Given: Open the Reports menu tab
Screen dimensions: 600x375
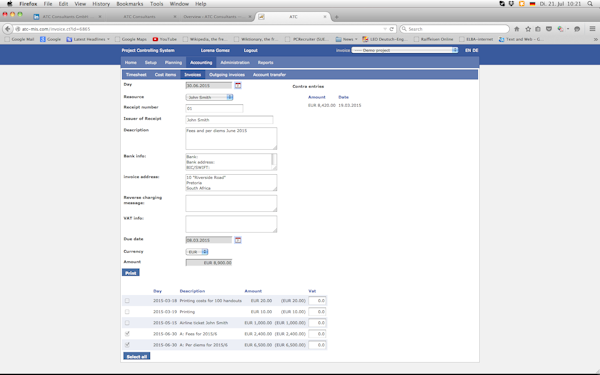Looking at the screenshot, I should (265, 62).
